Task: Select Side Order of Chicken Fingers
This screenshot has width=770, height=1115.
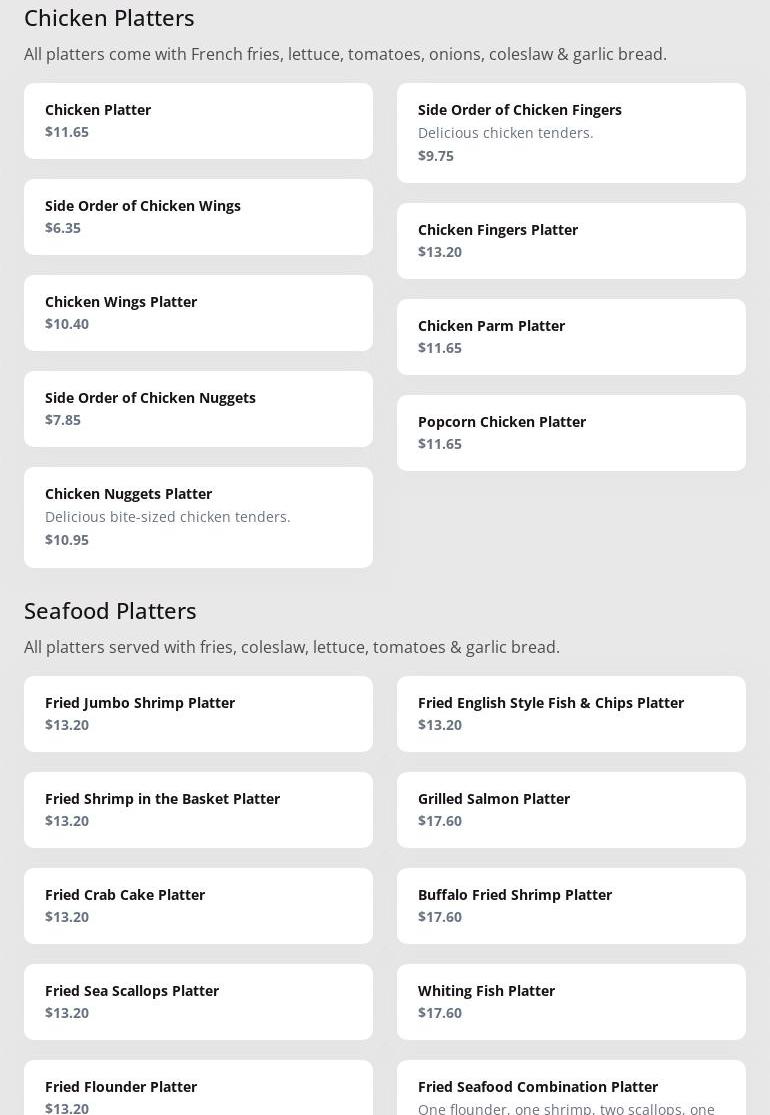Action: pos(571,133)
